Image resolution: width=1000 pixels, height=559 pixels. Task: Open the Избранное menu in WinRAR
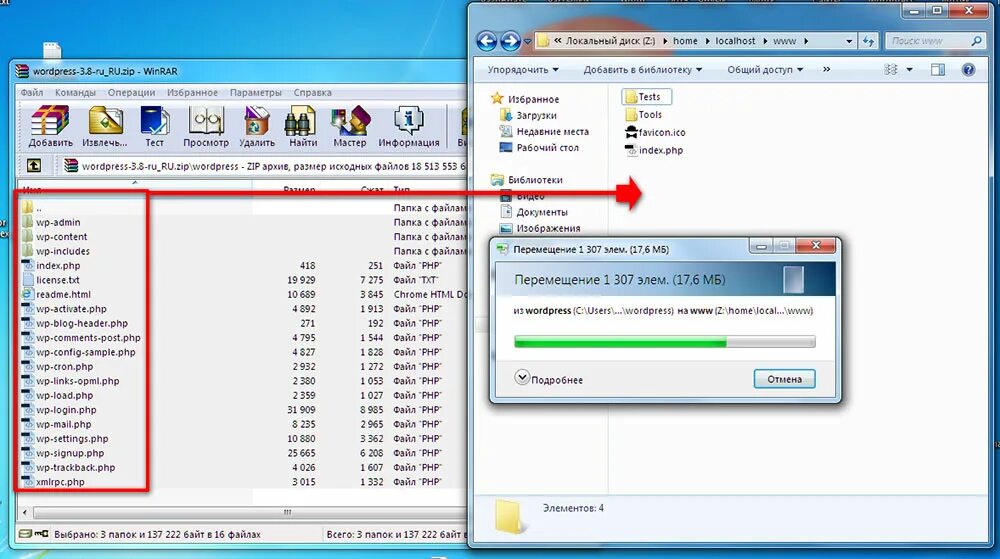(193, 92)
